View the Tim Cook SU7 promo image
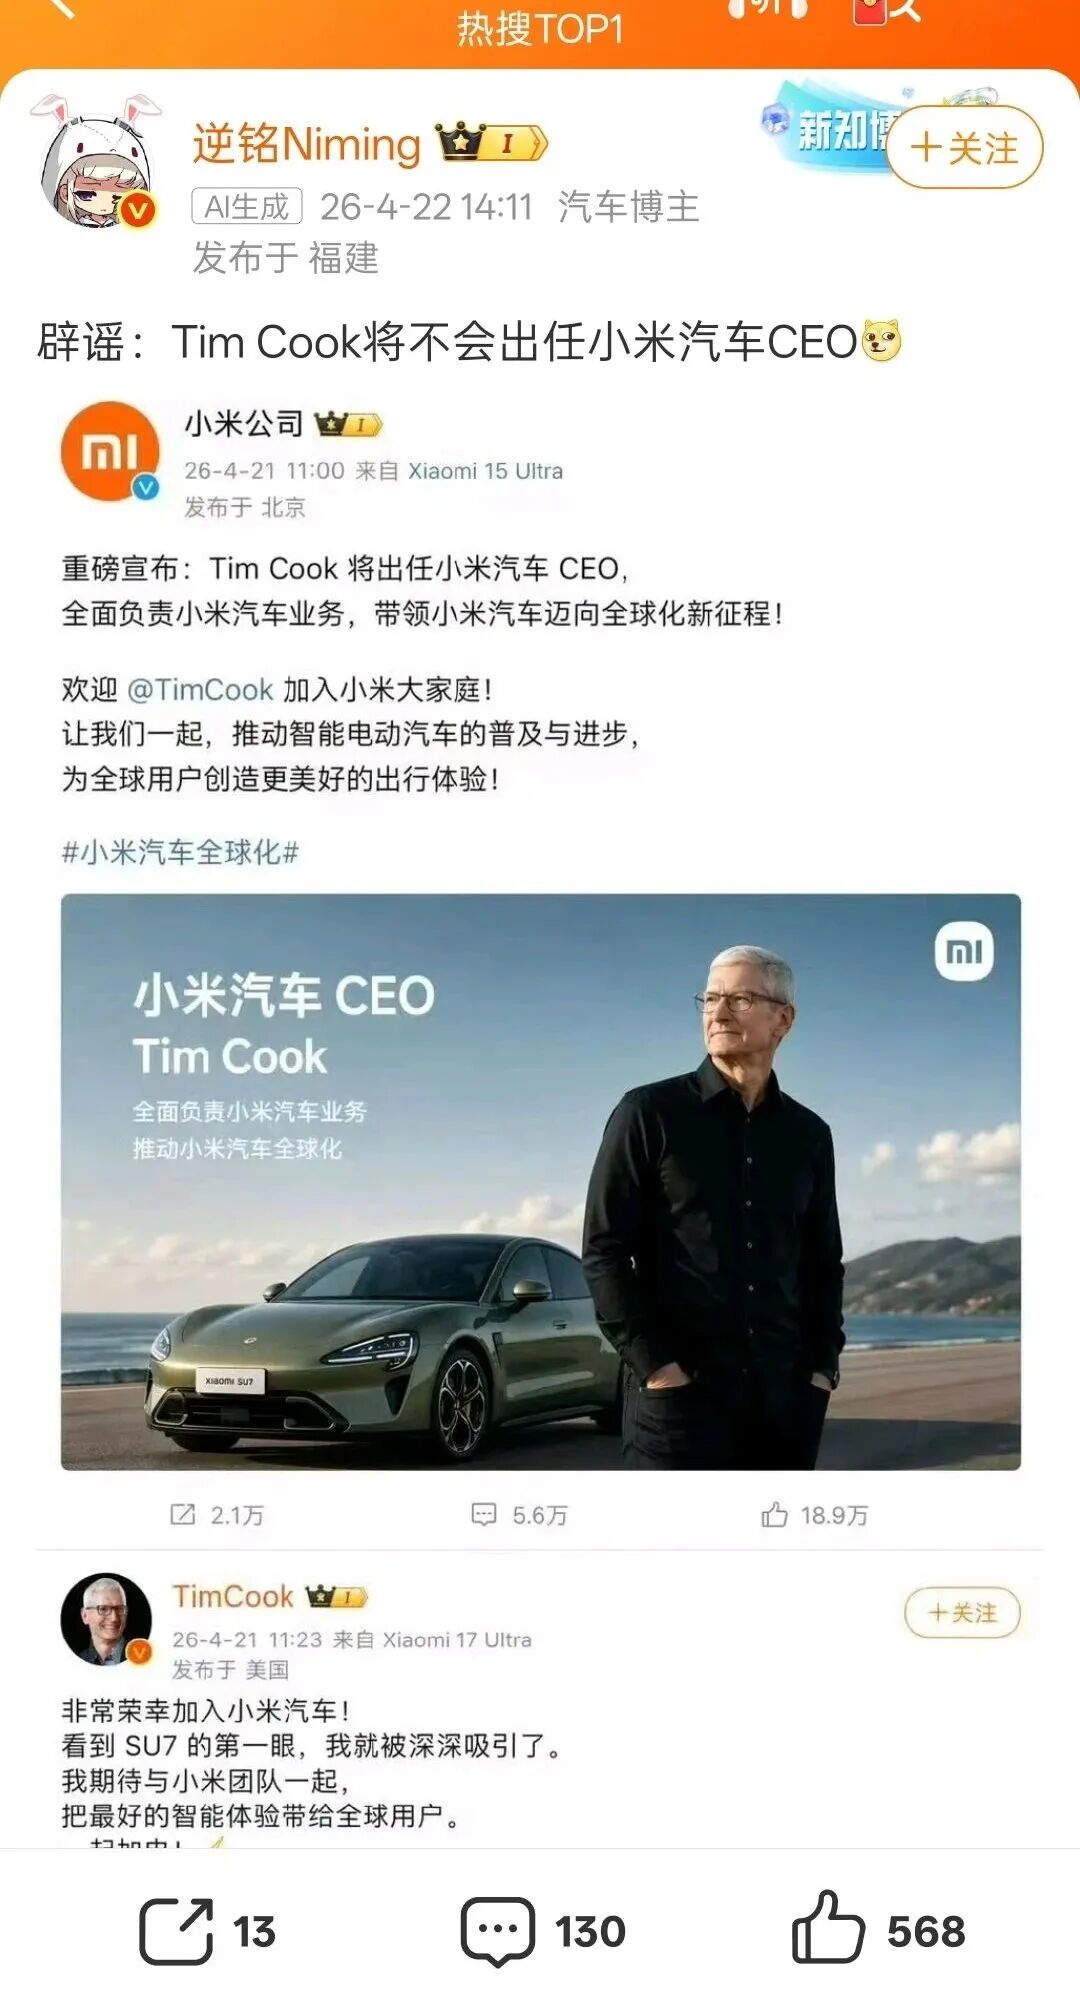Viewport: 1080px width, 1999px height. point(541,1181)
